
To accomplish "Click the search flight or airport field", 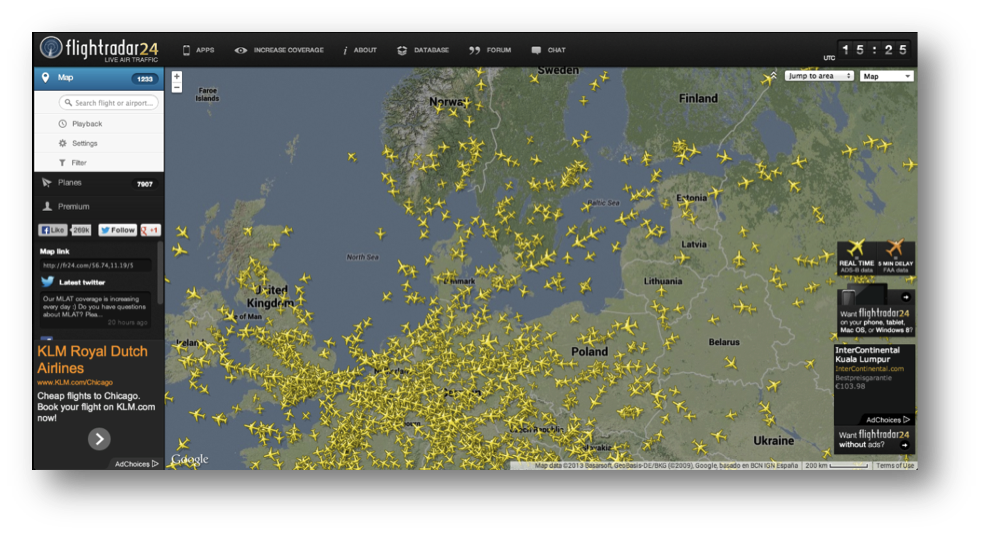I will click(x=108, y=103).
